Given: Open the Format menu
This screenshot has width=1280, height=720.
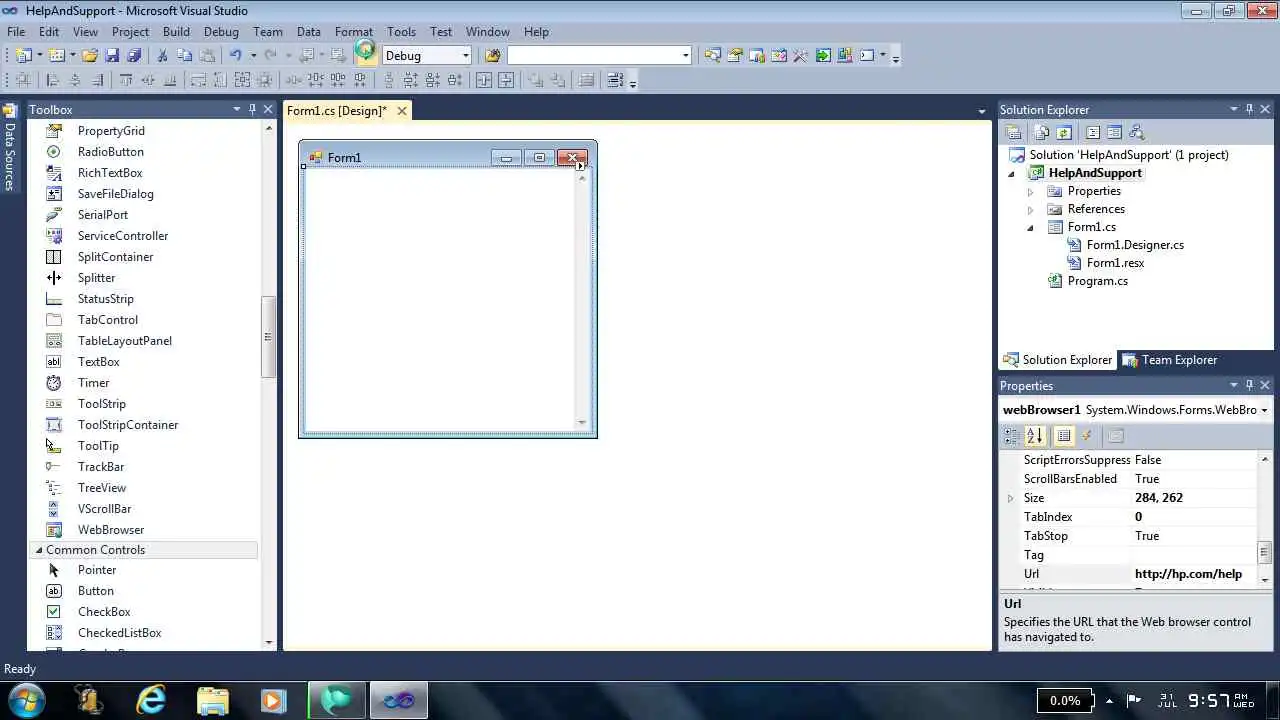Looking at the screenshot, I should [353, 31].
